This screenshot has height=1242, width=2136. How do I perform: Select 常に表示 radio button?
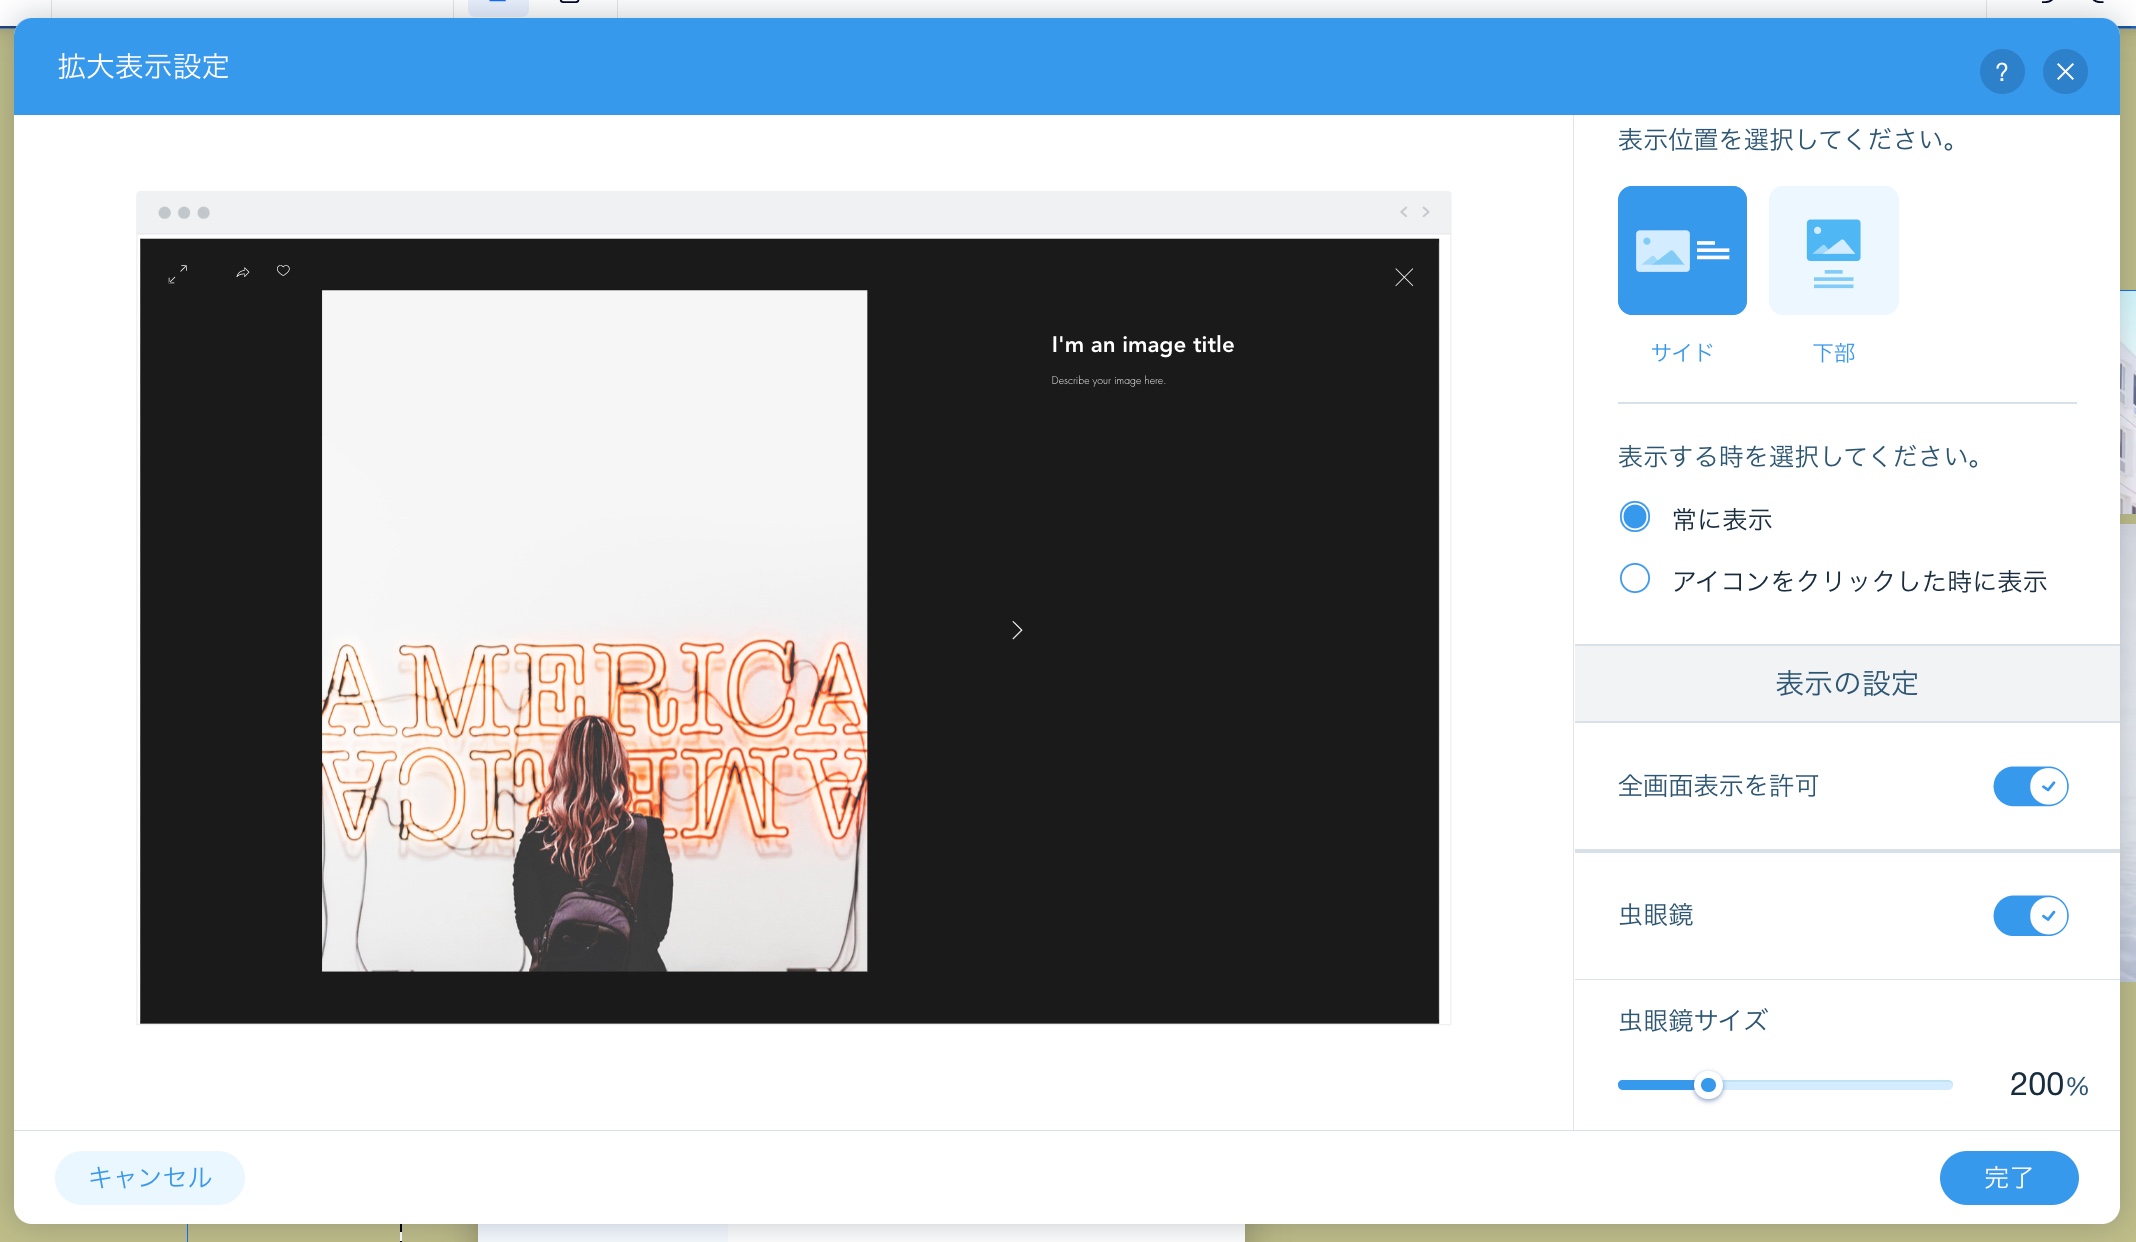click(x=1635, y=518)
